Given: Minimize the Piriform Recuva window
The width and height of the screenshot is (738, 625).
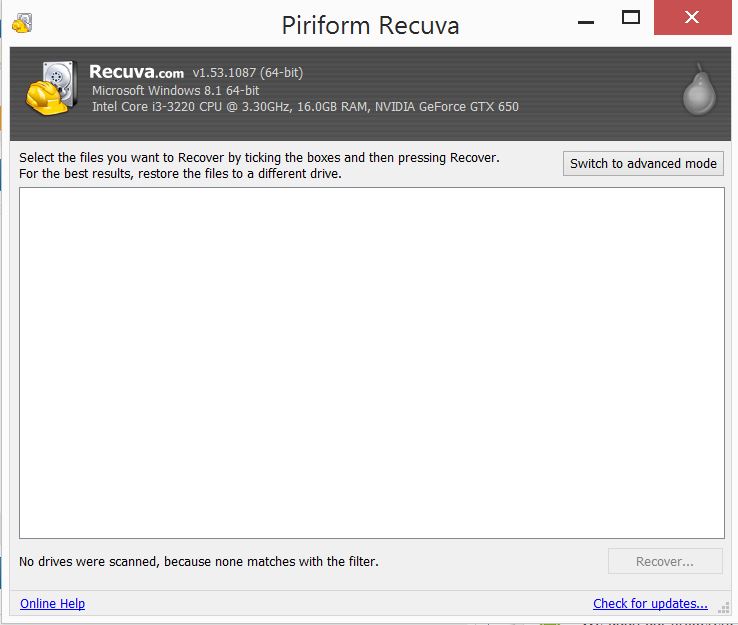Looking at the screenshot, I should pyautogui.click(x=586, y=22).
